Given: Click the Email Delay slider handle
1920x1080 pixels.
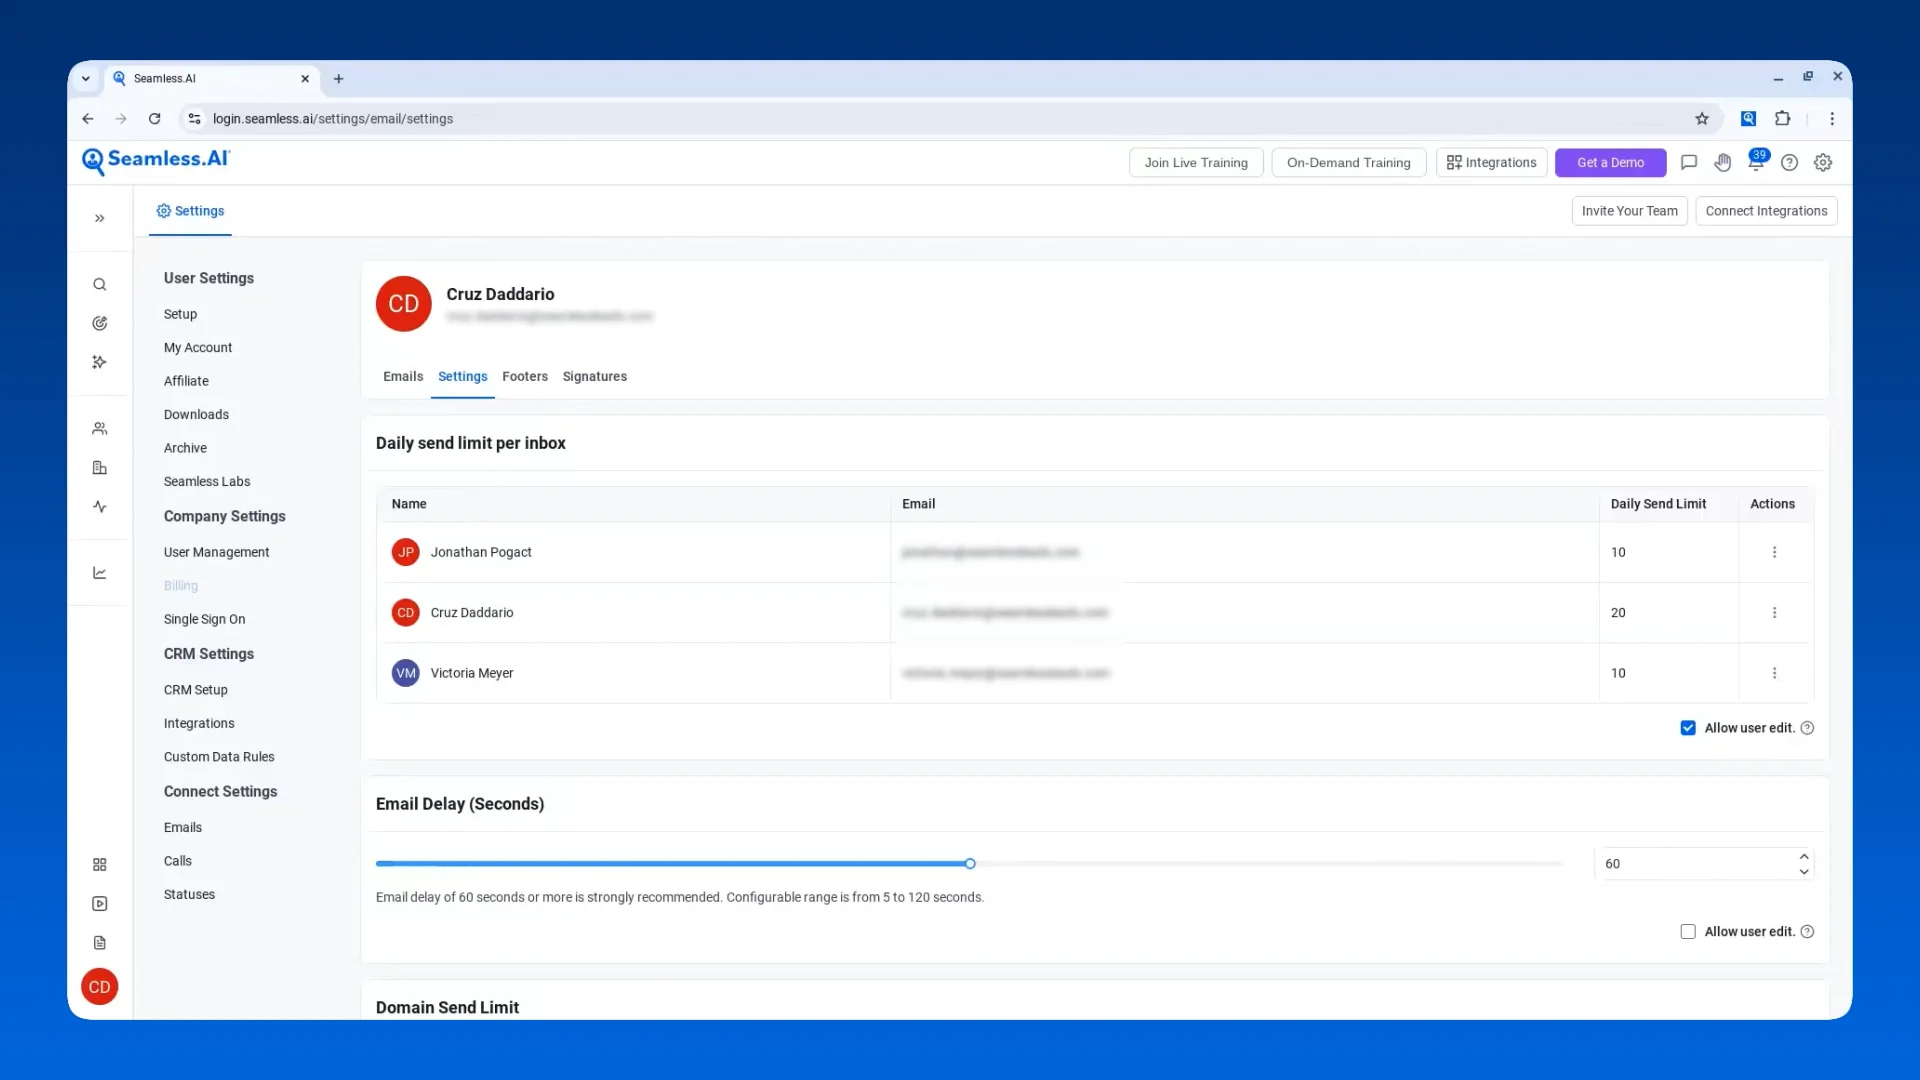Looking at the screenshot, I should tap(970, 864).
